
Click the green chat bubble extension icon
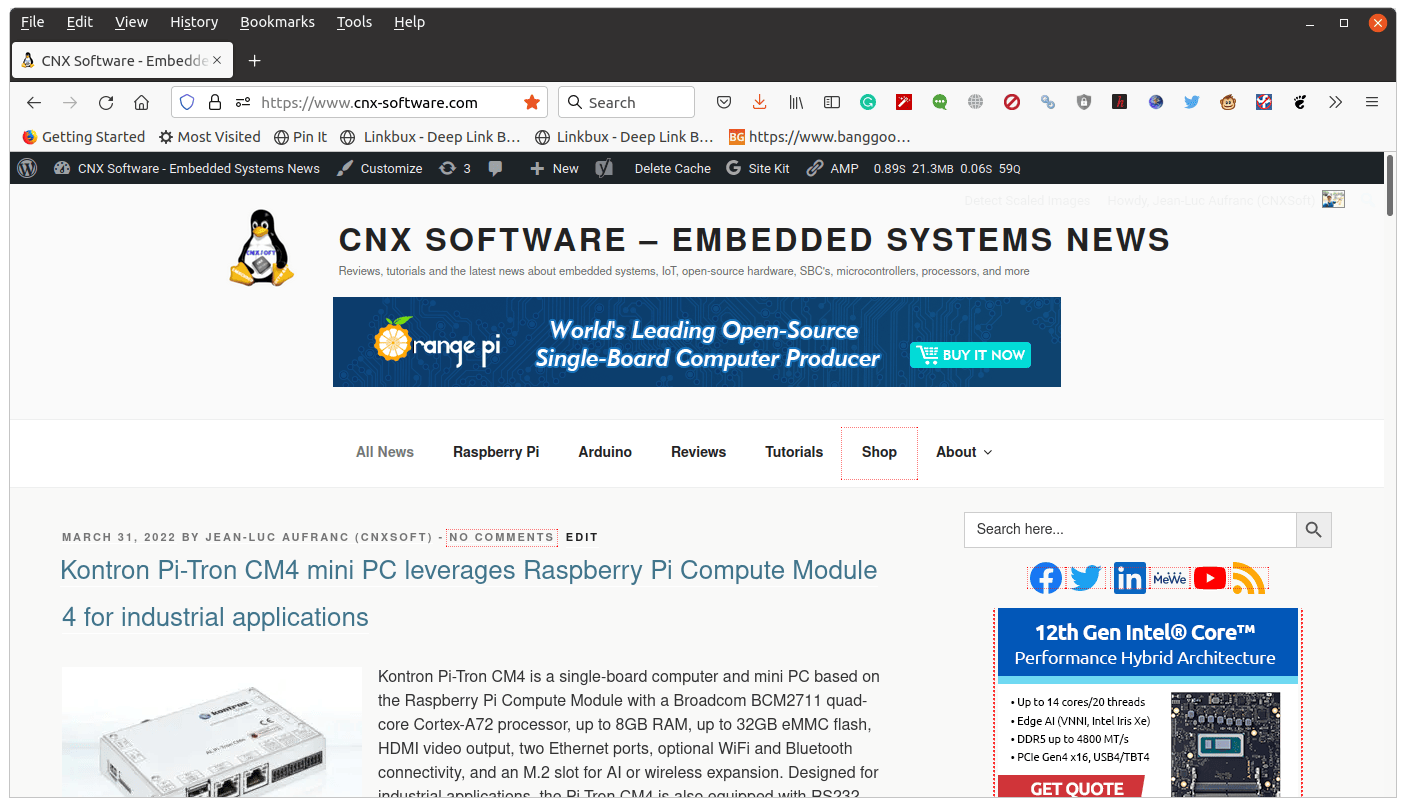(x=940, y=102)
